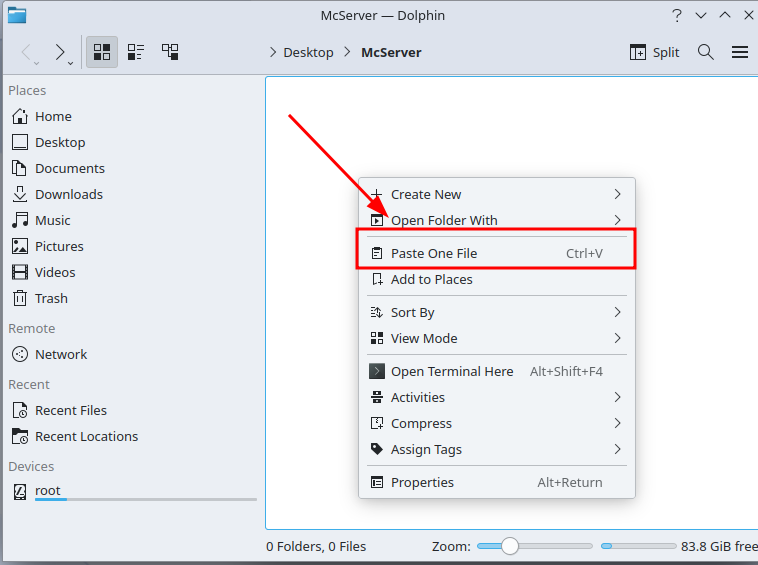The width and height of the screenshot is (758, 565).
Task: Select the root device
Action: (x=48, y=490)
